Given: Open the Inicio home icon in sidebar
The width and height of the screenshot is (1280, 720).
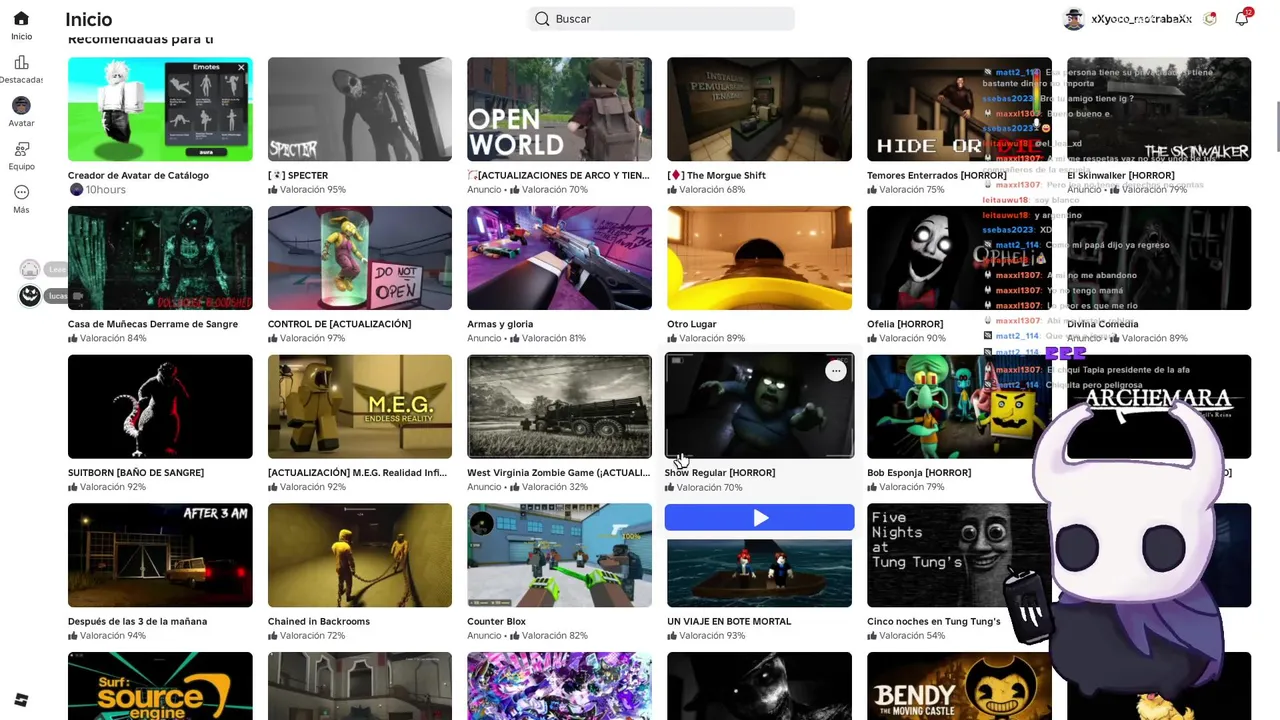Looking at the screenshot, I should 21,19.
